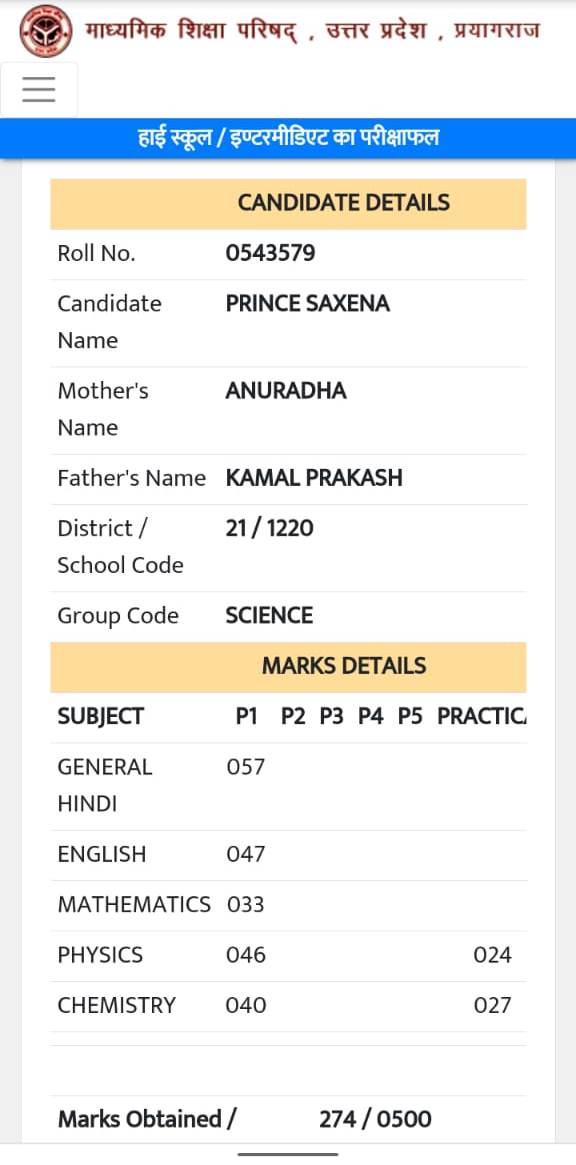The height and width of the screenshot is (1165, 576).
Task: Click the blue High School/Intermediate result banner
Action: pyautogui.click(x=288, y=138)
